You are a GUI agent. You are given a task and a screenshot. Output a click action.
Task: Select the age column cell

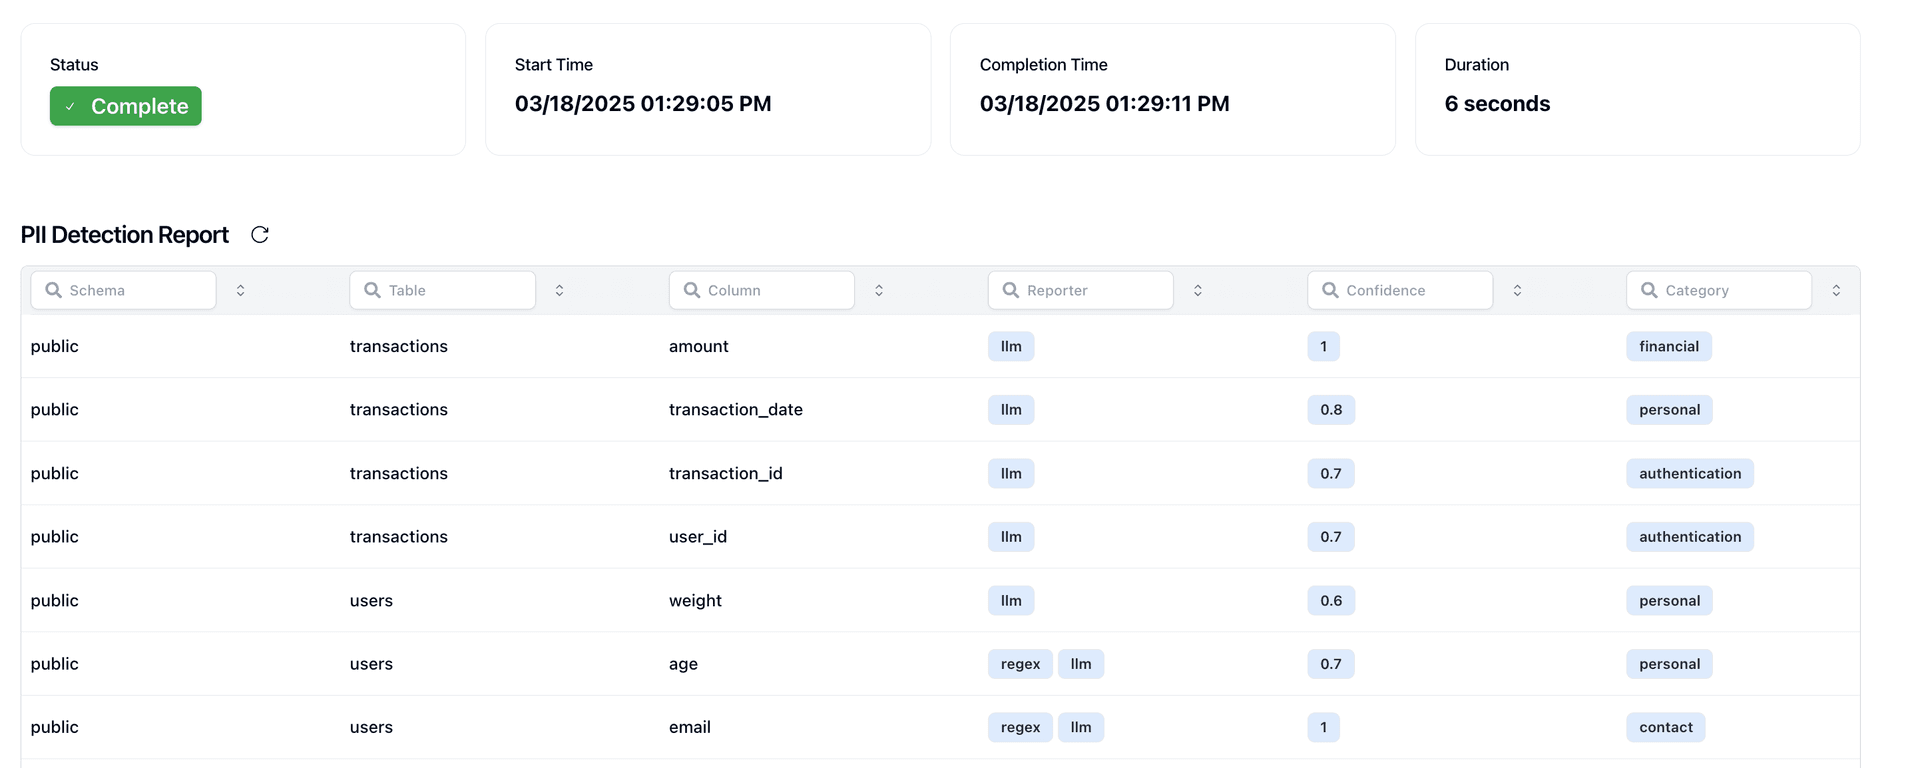point(683,664)
